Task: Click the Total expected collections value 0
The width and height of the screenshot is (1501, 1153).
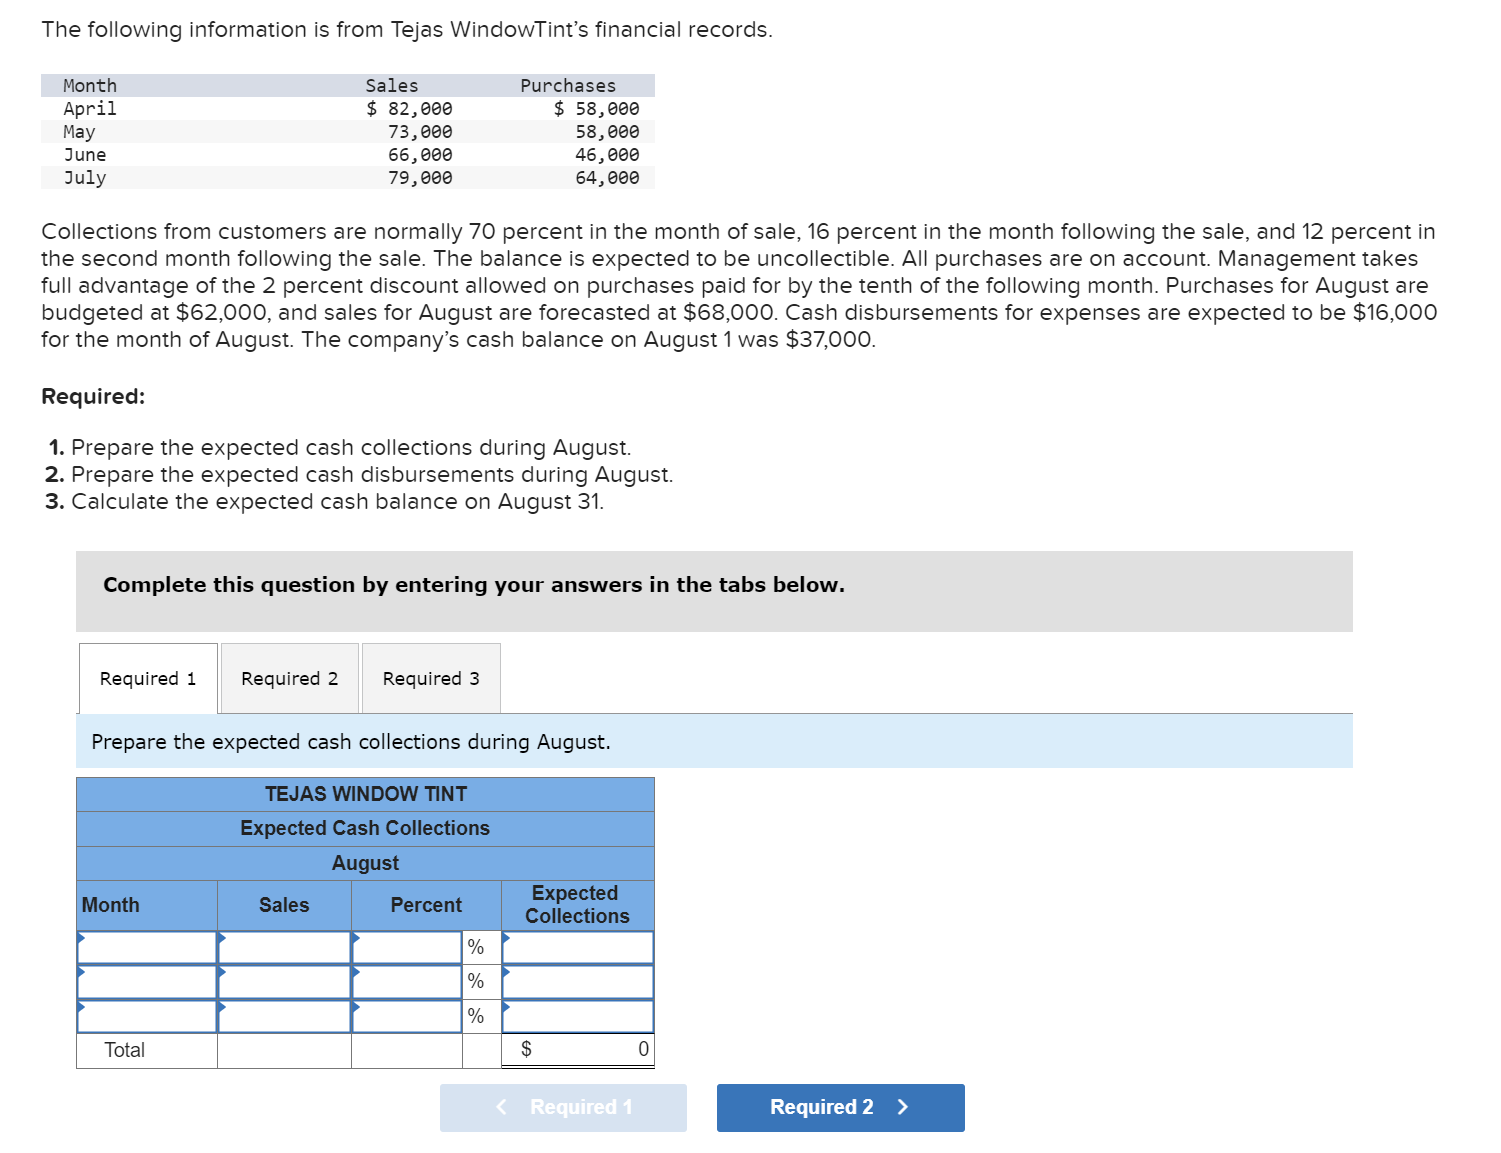Action: click(x=643, y=1049)
